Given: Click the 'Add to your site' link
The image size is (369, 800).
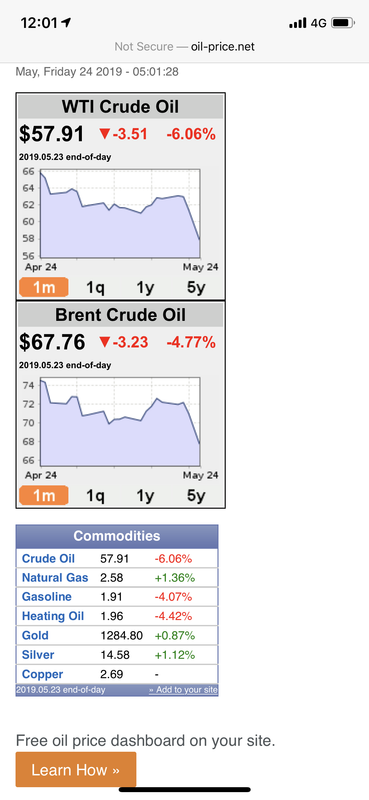Looking at the screenshot, I should [183, 690].
